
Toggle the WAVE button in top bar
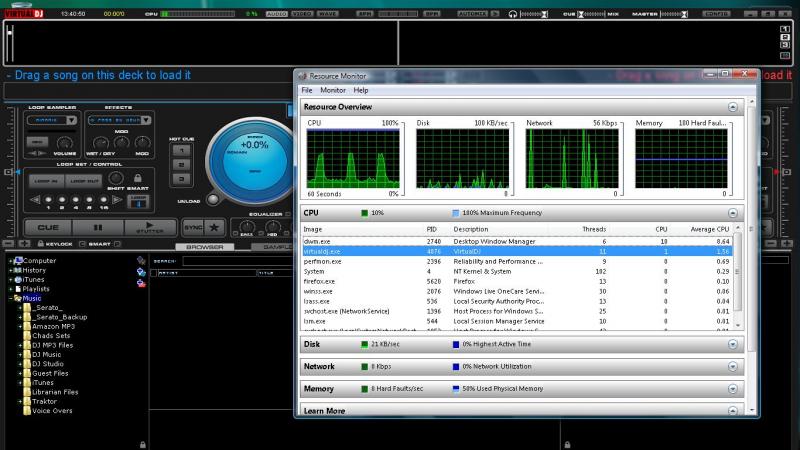[x=328, y=14]
